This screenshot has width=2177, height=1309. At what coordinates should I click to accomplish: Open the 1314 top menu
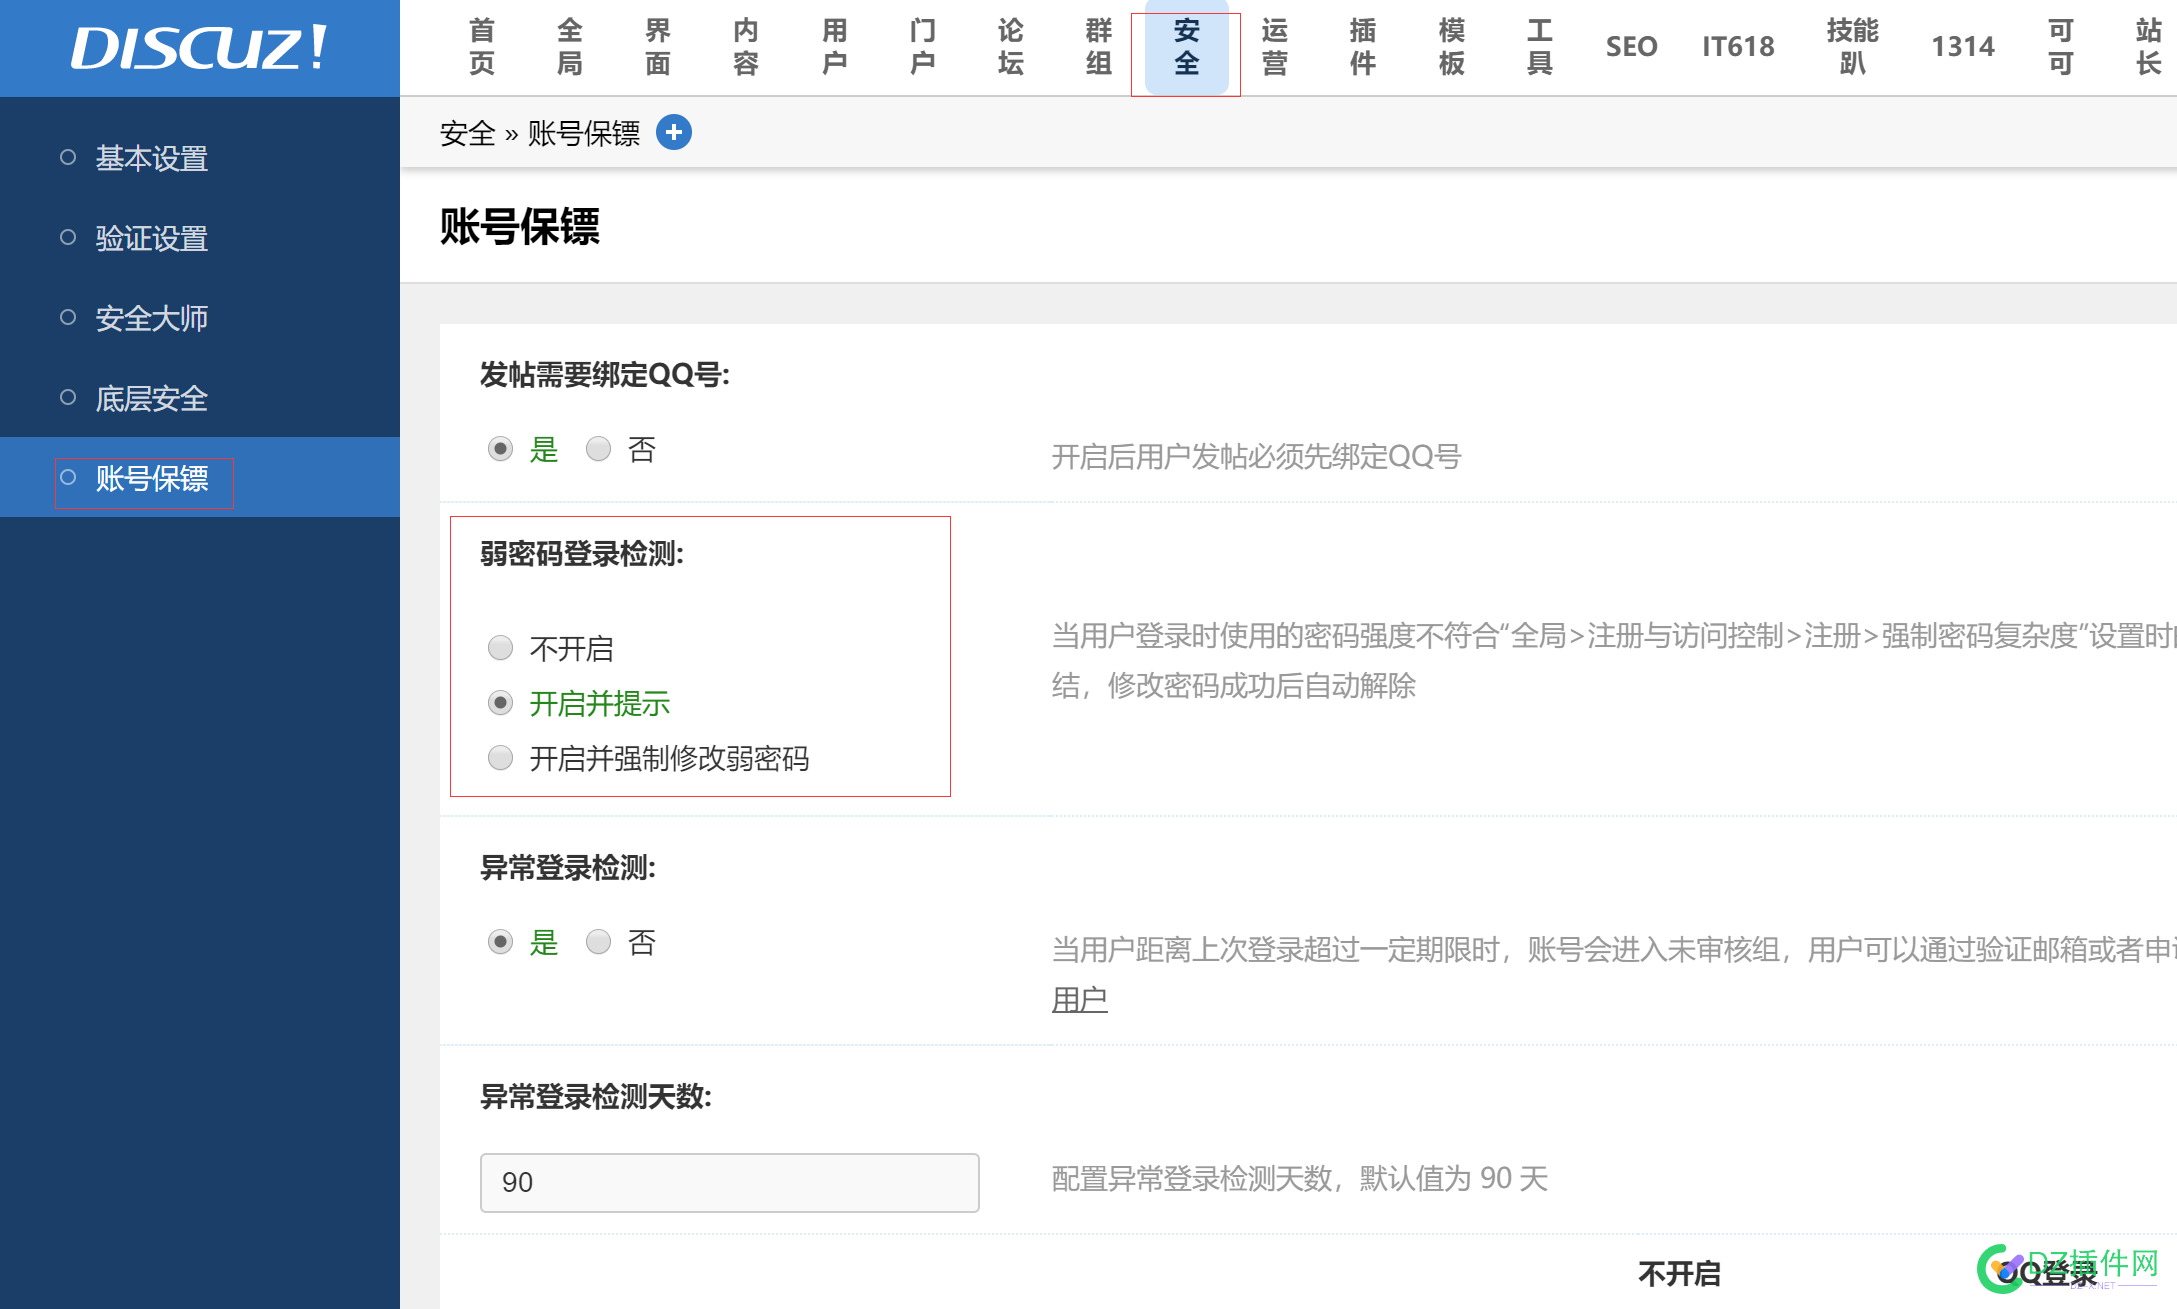click(1962, 47)
